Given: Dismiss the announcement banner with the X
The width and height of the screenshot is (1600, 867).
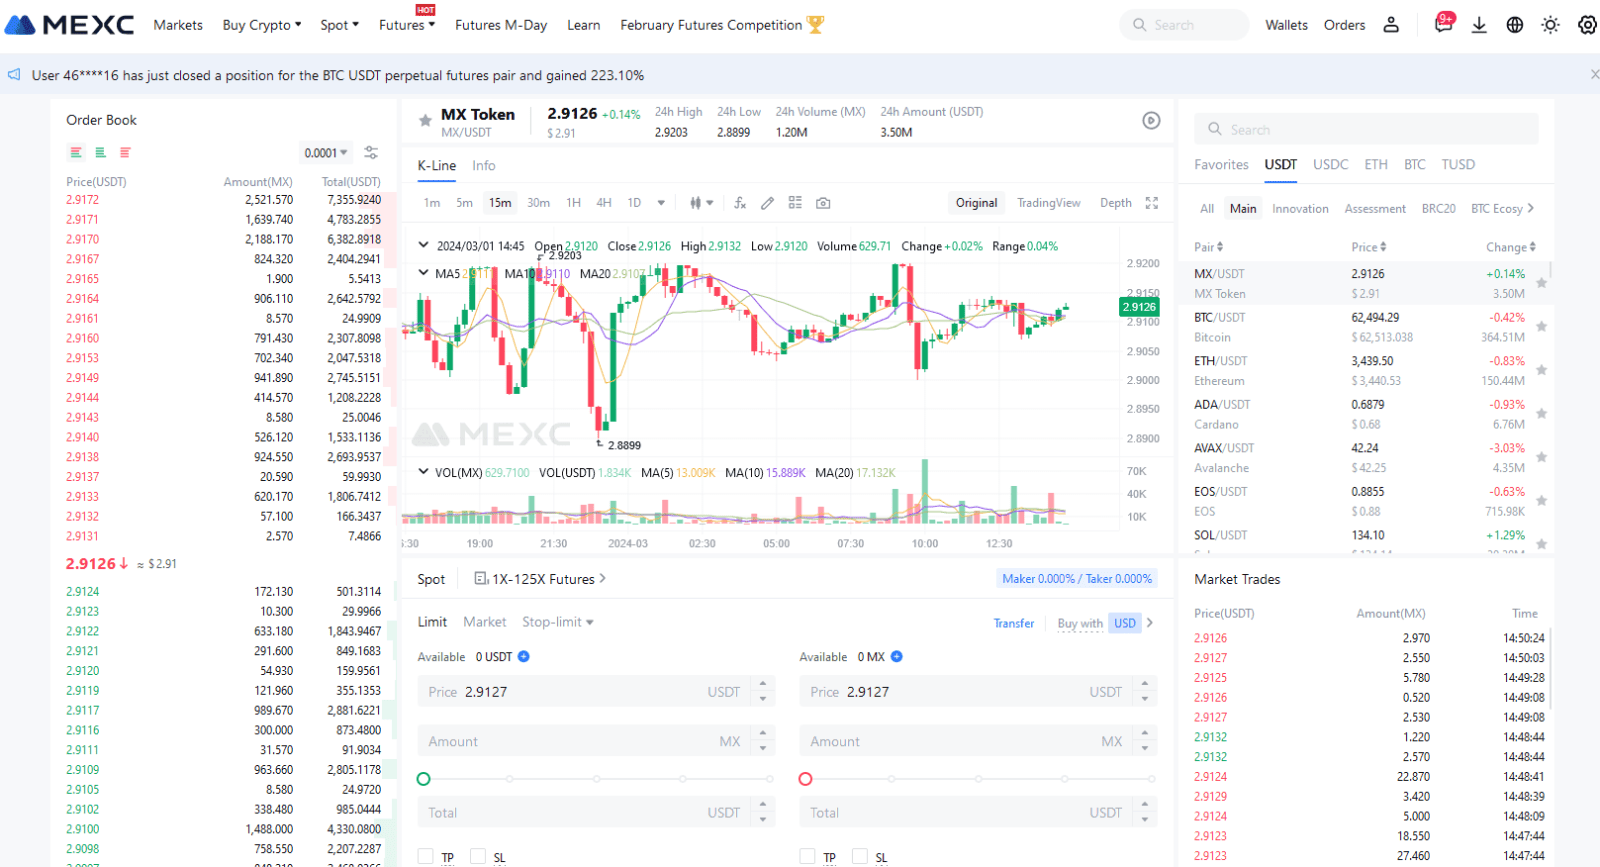Looking at the screenshot, I should pyautogui.click(x=1594, y=75).
